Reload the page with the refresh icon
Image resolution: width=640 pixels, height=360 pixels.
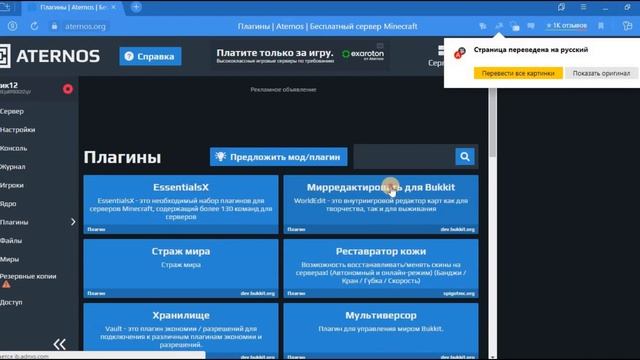(x=34, y=26)
